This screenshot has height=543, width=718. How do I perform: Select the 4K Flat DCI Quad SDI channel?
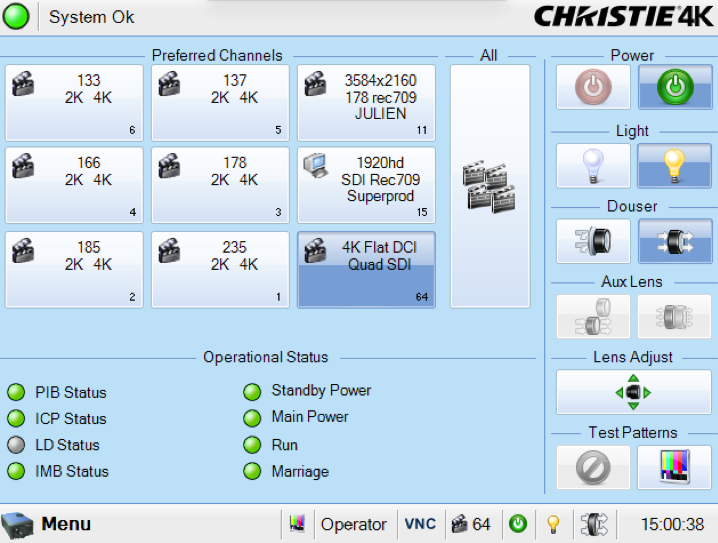tap(366, 268)
